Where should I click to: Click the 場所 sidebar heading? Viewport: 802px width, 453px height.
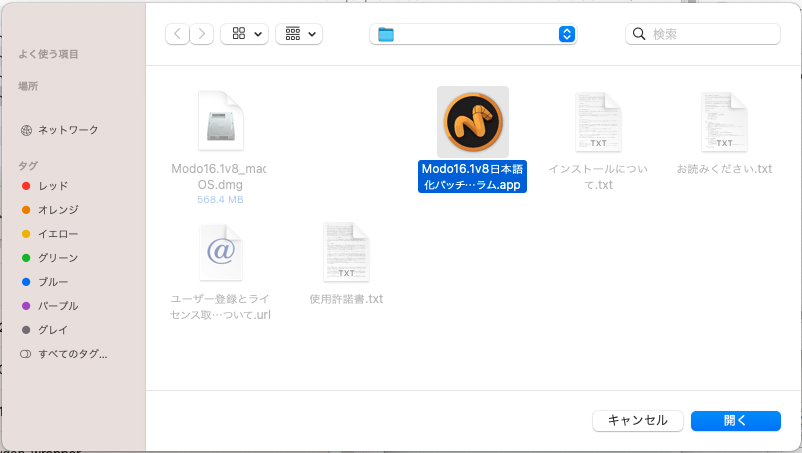[28, 86]
